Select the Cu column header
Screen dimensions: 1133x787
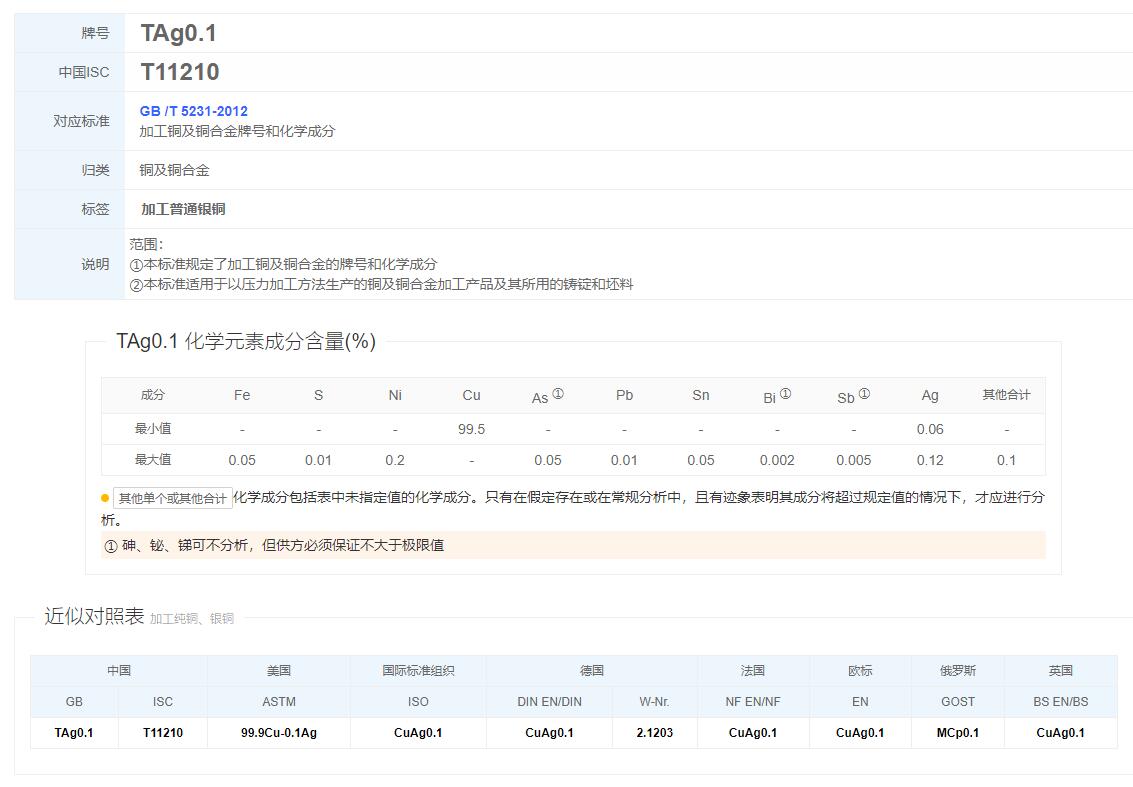471,395
